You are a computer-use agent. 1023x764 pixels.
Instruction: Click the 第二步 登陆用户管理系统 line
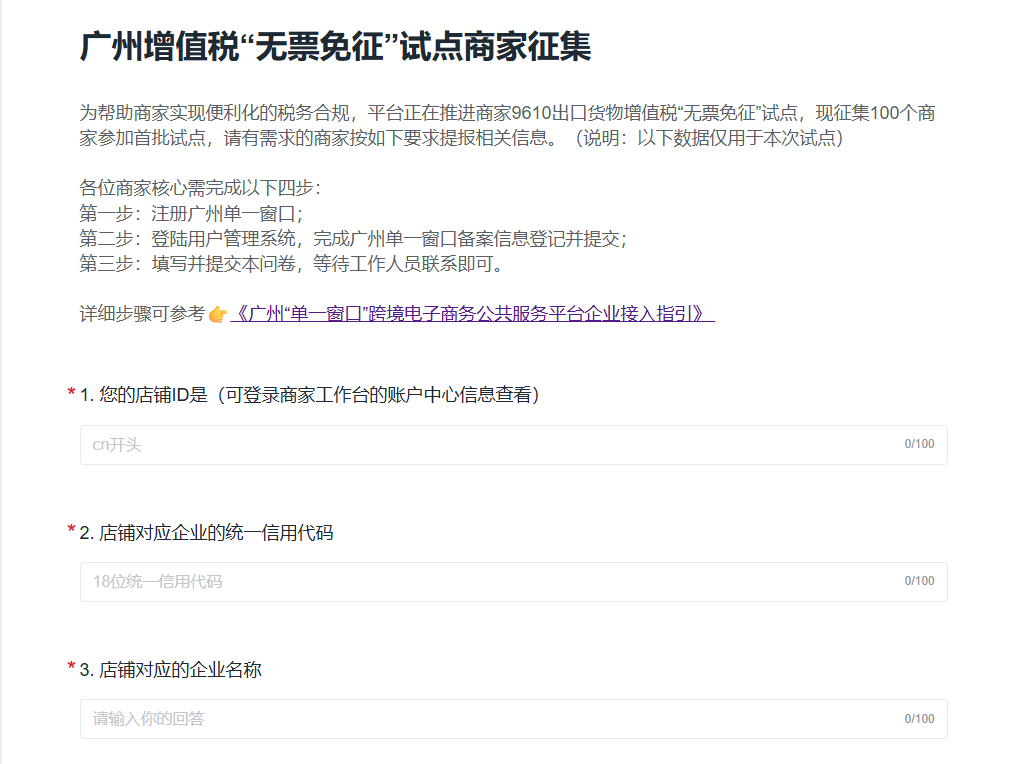[x=353, y=239]
